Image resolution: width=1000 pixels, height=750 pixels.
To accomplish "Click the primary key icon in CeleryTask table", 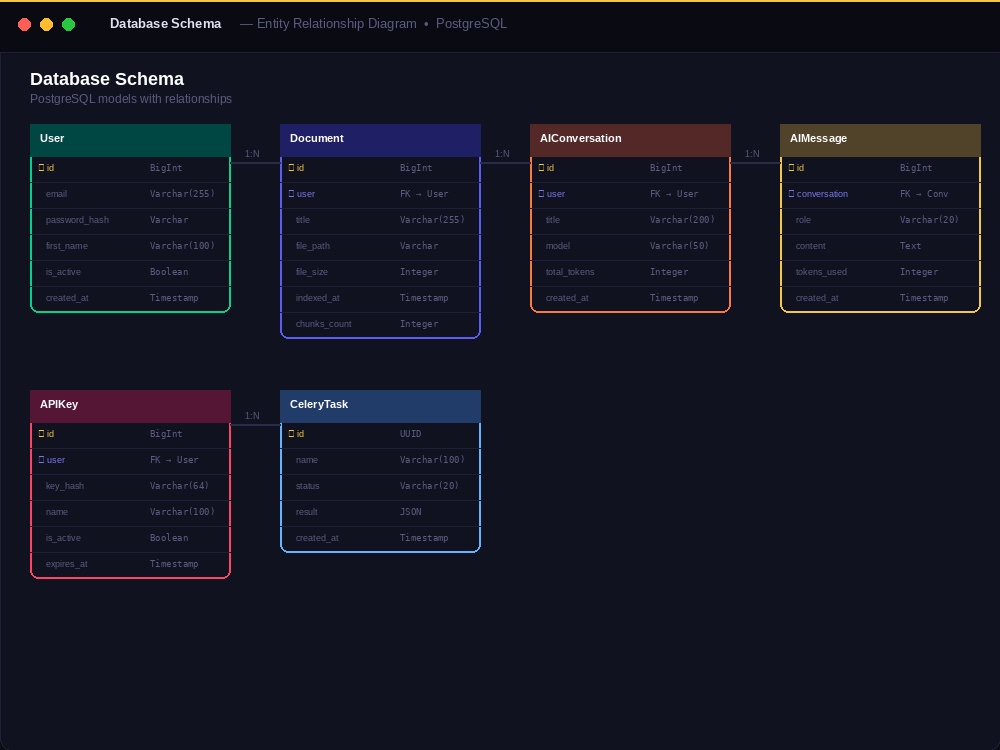I will coord(291,434).
